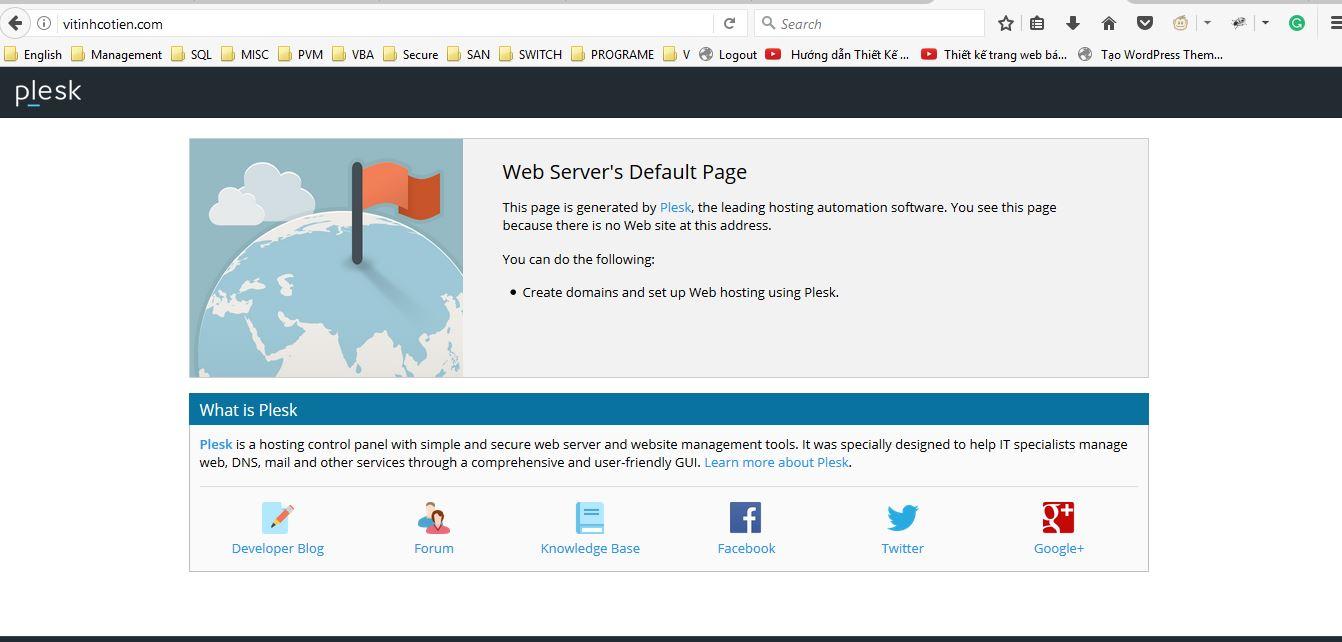Image resolution: width=1342 pixels, height=642 pixels.
Task: Click the Facebook logo icon
Action: [746, 518]
